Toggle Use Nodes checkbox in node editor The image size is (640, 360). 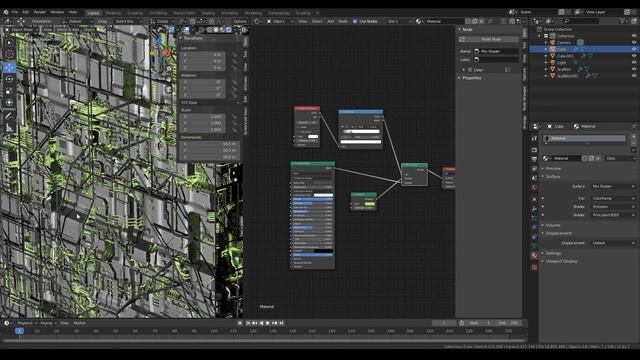coord(355,21)
